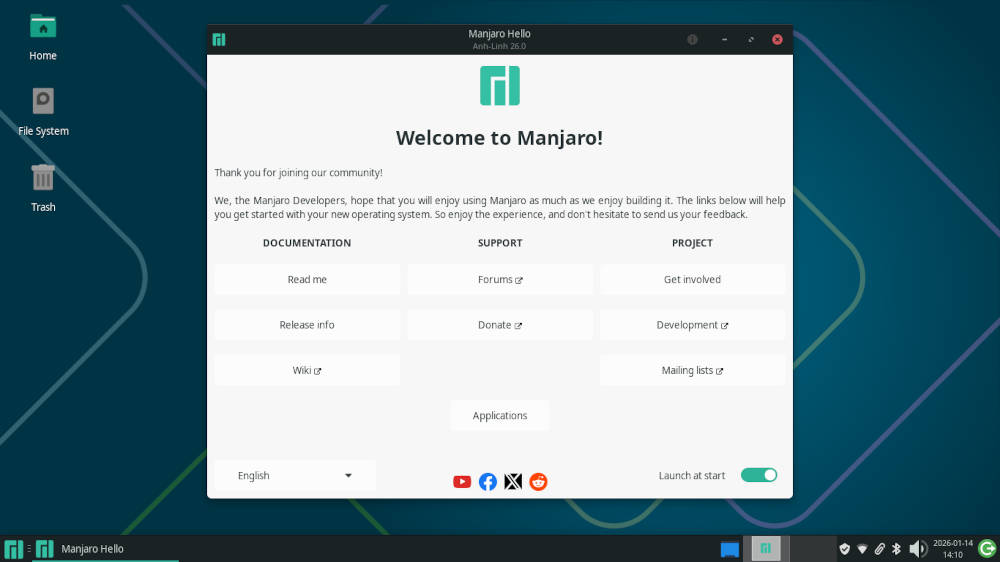
Task: Click the Bluetooth tray icon
Action: tap(897, 549)
